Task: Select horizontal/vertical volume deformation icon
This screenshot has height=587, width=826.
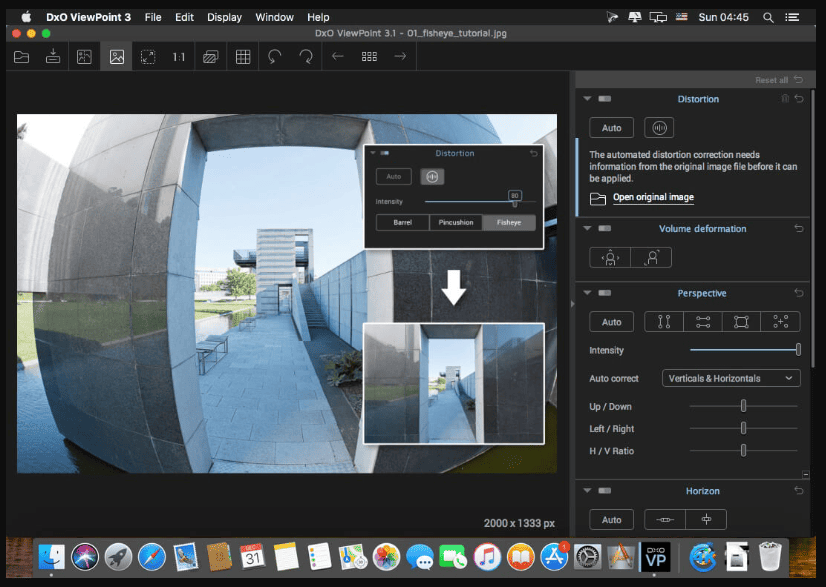Action: [x=610, y=258]
